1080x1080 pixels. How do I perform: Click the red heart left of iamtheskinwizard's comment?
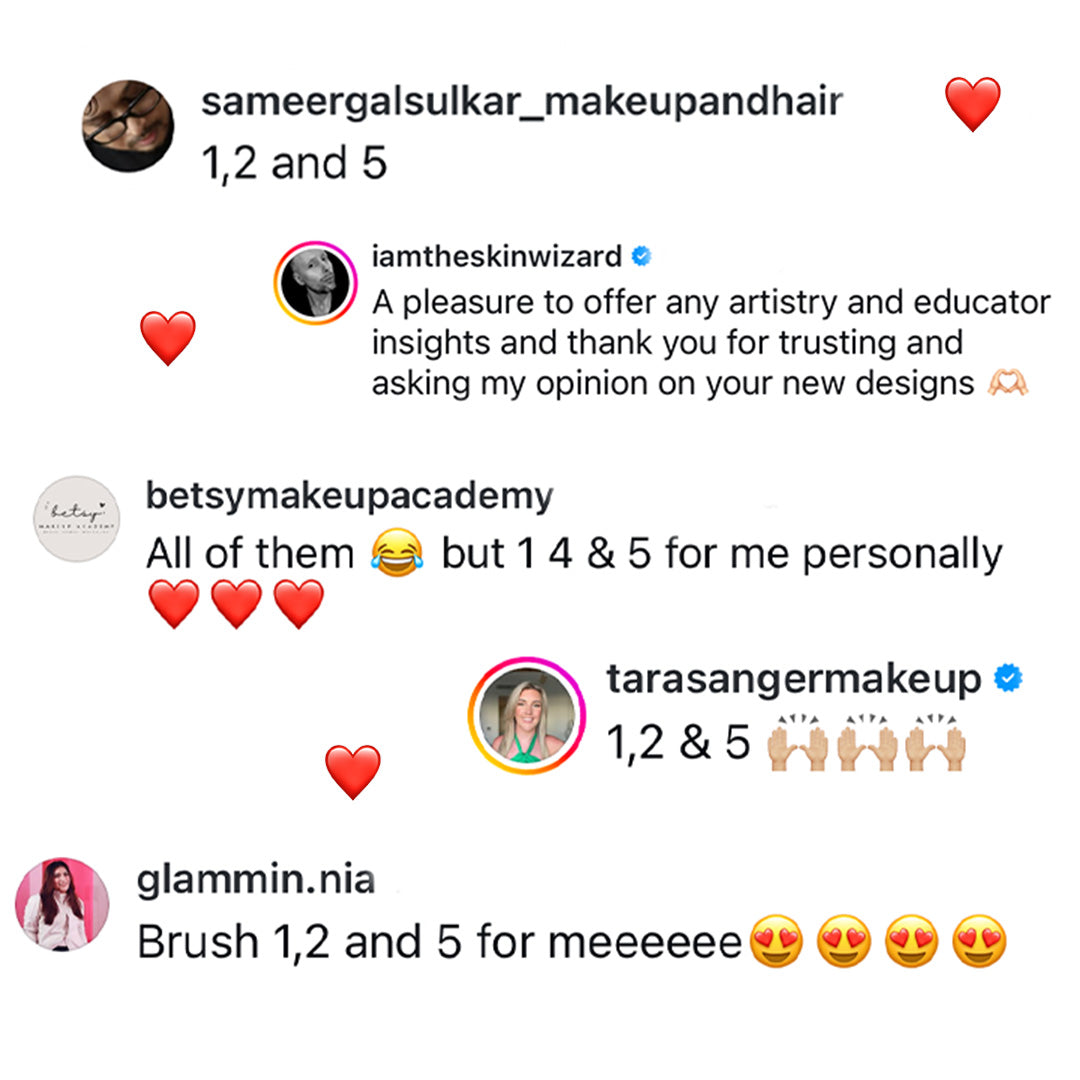(168, 337)
